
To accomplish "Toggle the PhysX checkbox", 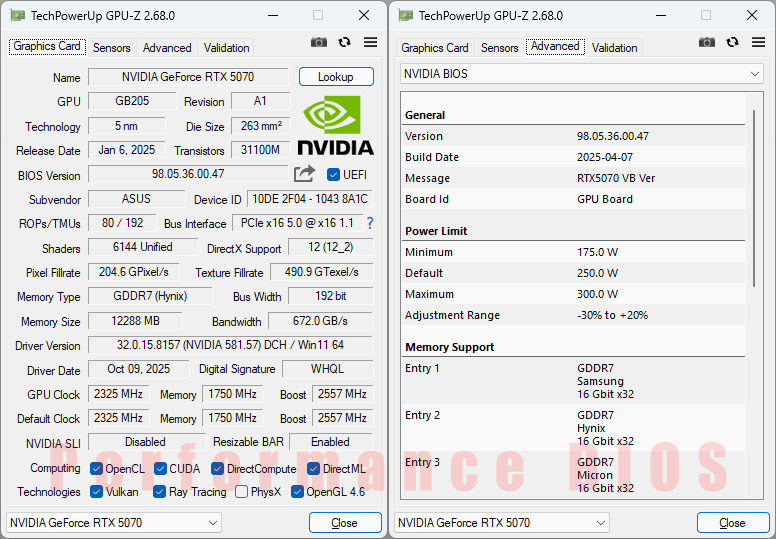I will tap(242, 492).
